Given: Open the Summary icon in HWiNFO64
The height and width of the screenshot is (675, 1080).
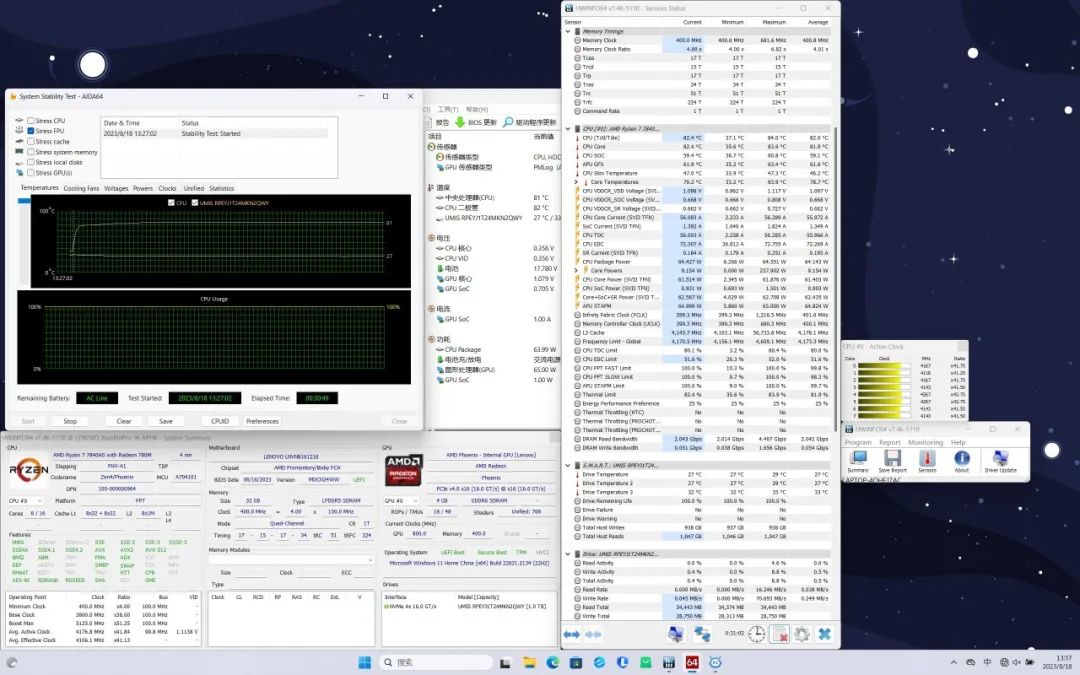Looking at the screenshot, I should 858,458.
